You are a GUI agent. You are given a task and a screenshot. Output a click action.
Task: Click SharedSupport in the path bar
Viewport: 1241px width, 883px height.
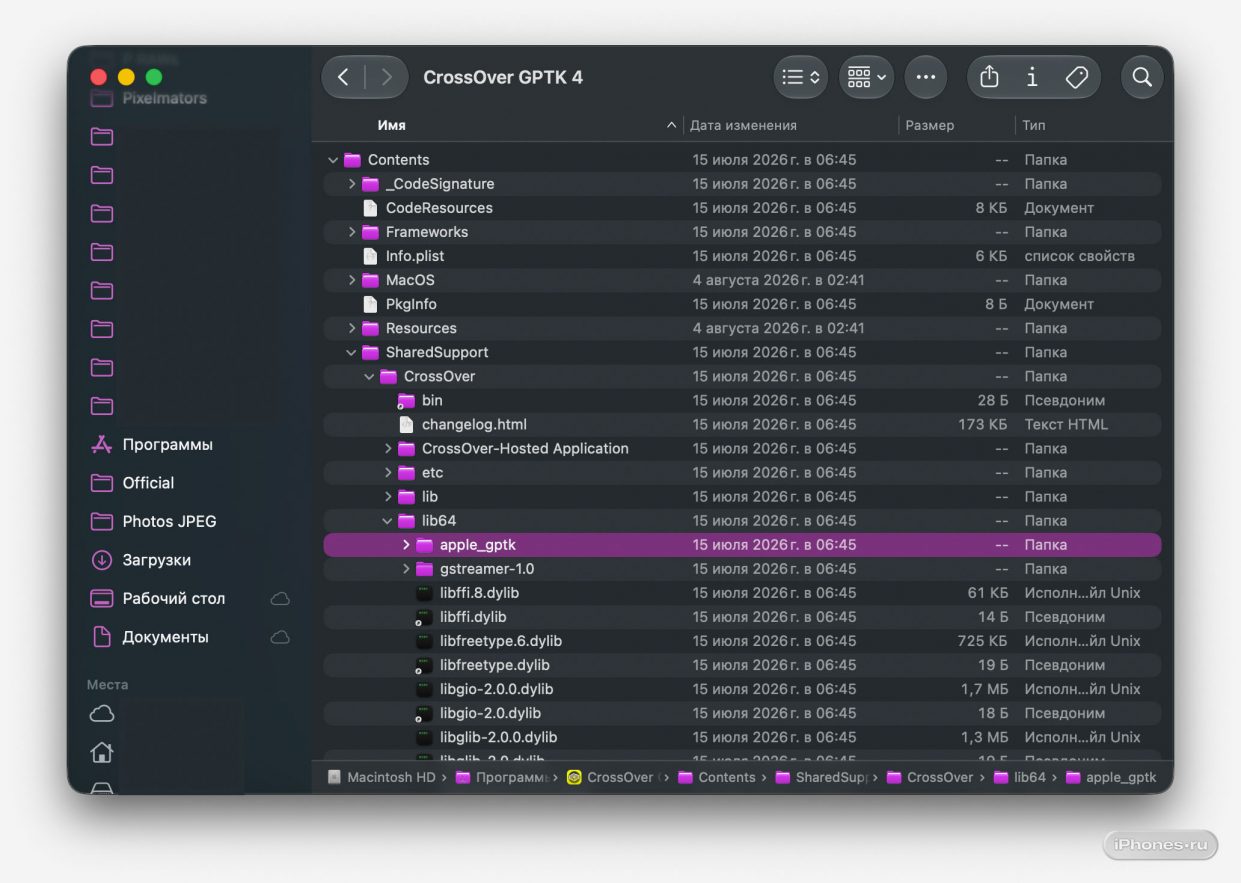pyautogui.click(x=824, y=777)
